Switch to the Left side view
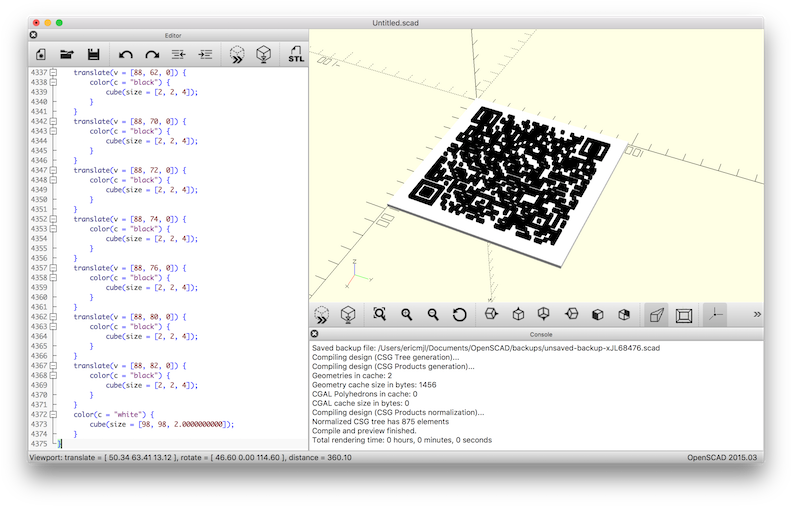This screenshot has height=506, width=791. tap(571, 314)
